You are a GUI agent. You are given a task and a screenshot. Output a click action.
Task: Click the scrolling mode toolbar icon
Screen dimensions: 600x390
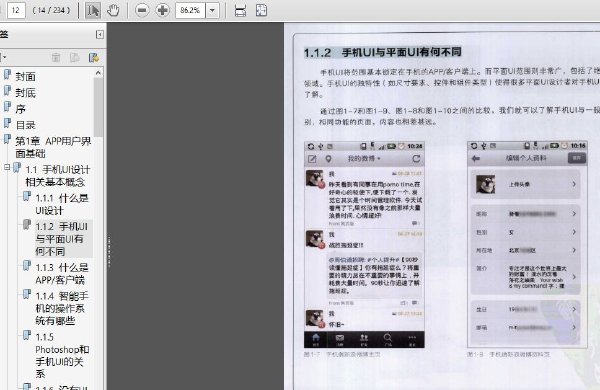pos(240,10)
